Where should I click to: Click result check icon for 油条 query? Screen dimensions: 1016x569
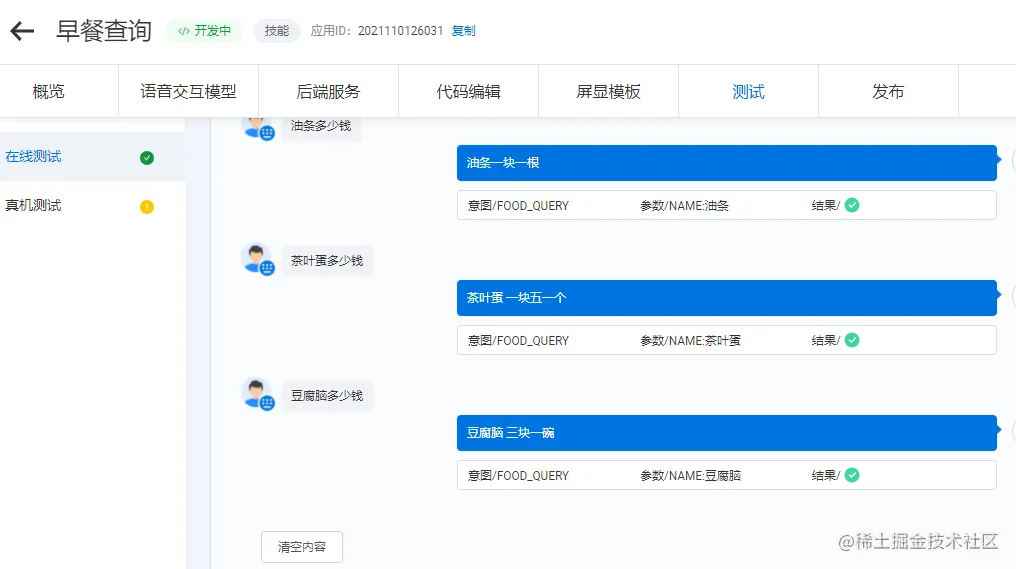(x=852, y=205)
